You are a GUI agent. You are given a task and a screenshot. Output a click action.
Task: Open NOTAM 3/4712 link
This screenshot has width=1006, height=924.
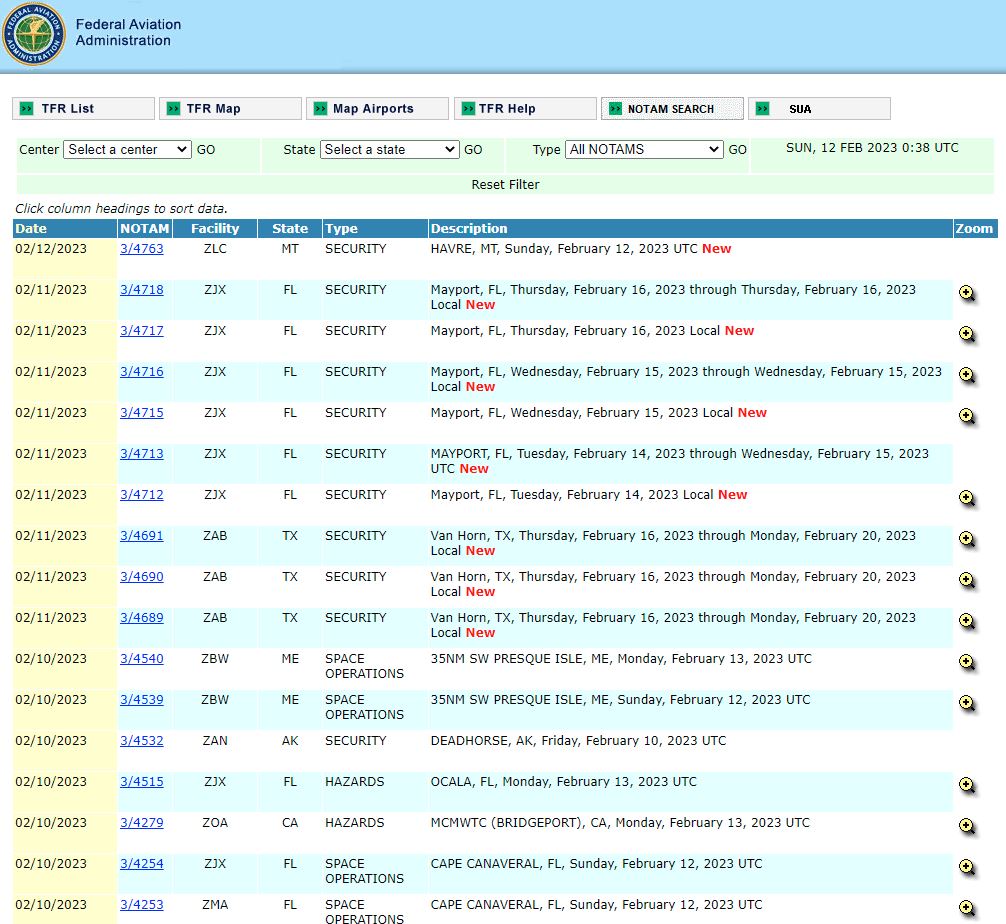142,495
